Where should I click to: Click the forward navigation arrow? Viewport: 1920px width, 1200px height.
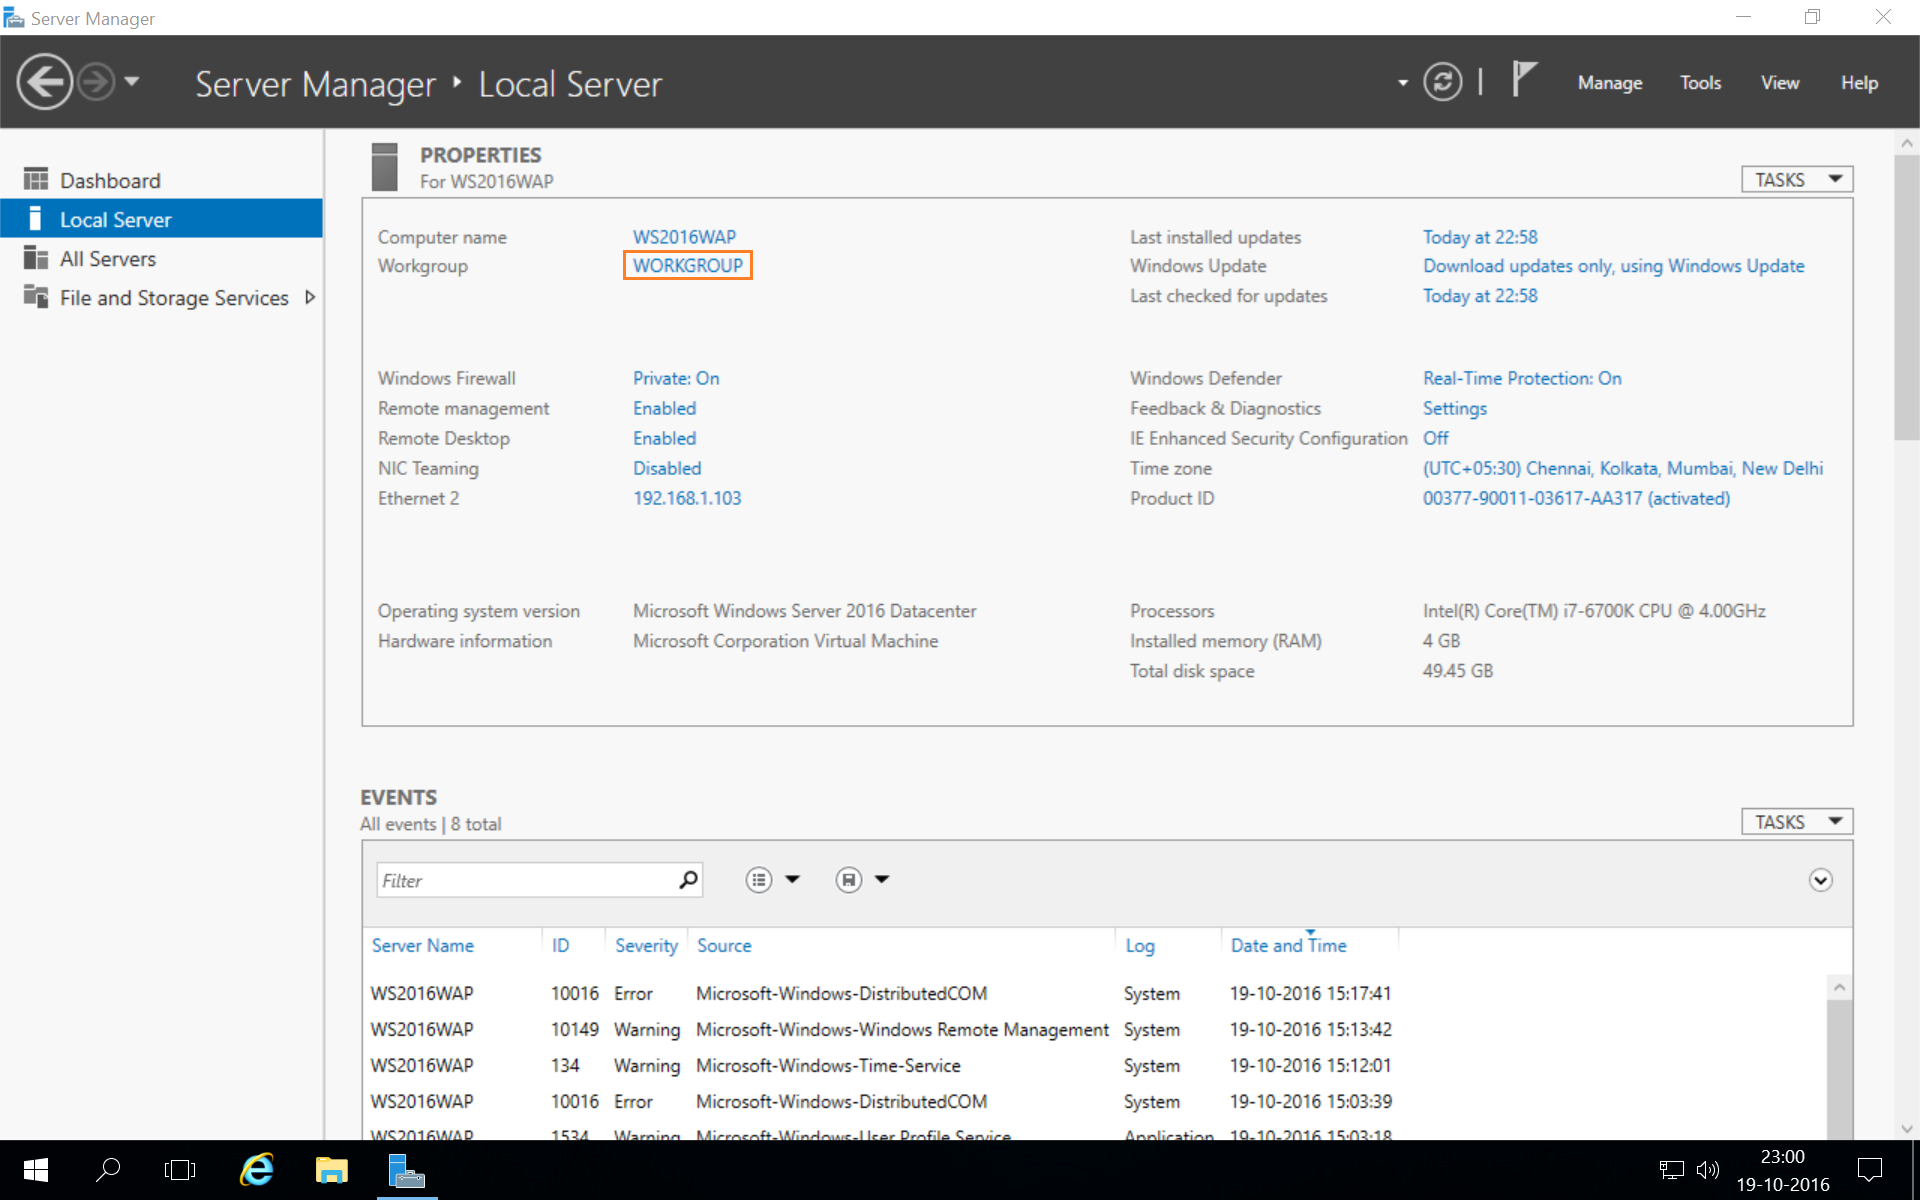[x=97, y=82]
